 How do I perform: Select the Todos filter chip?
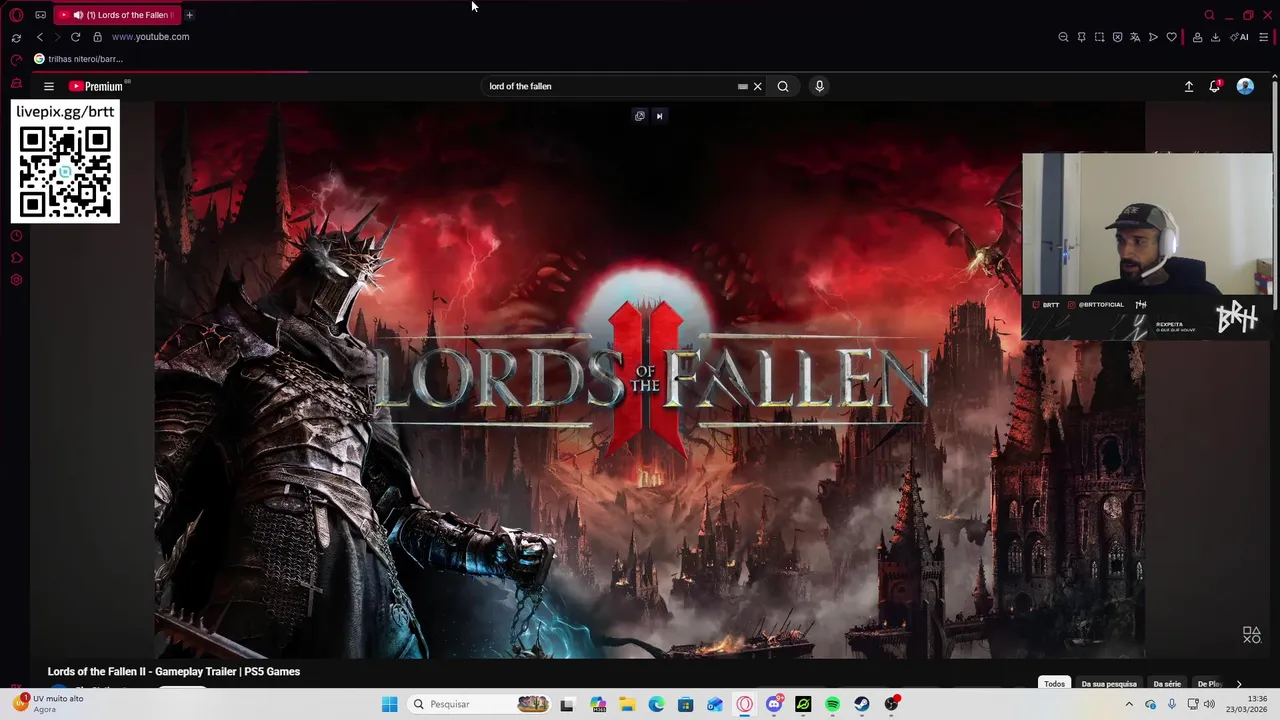click(x=1054, y=684)
